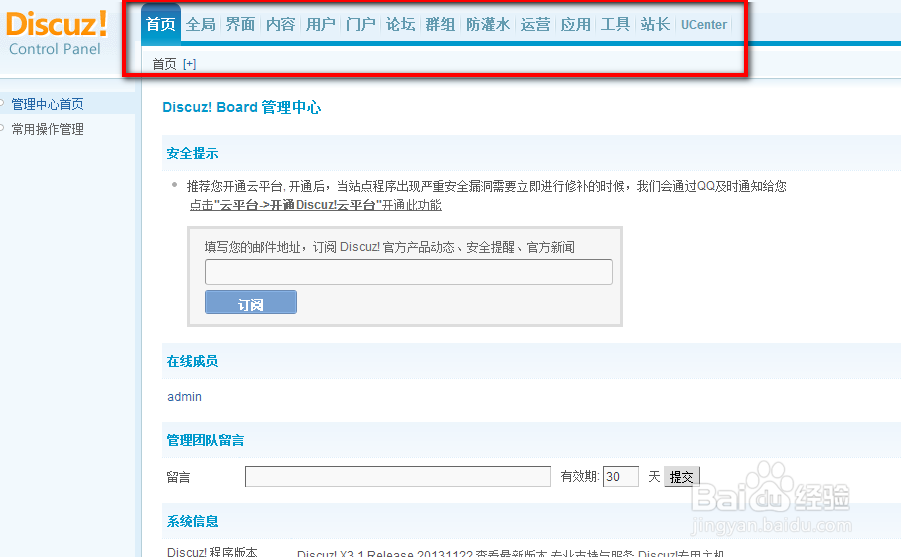Focus the email subscription input field
The width and height of the screenshot is (901, 557).
click(x=409, y=272)
